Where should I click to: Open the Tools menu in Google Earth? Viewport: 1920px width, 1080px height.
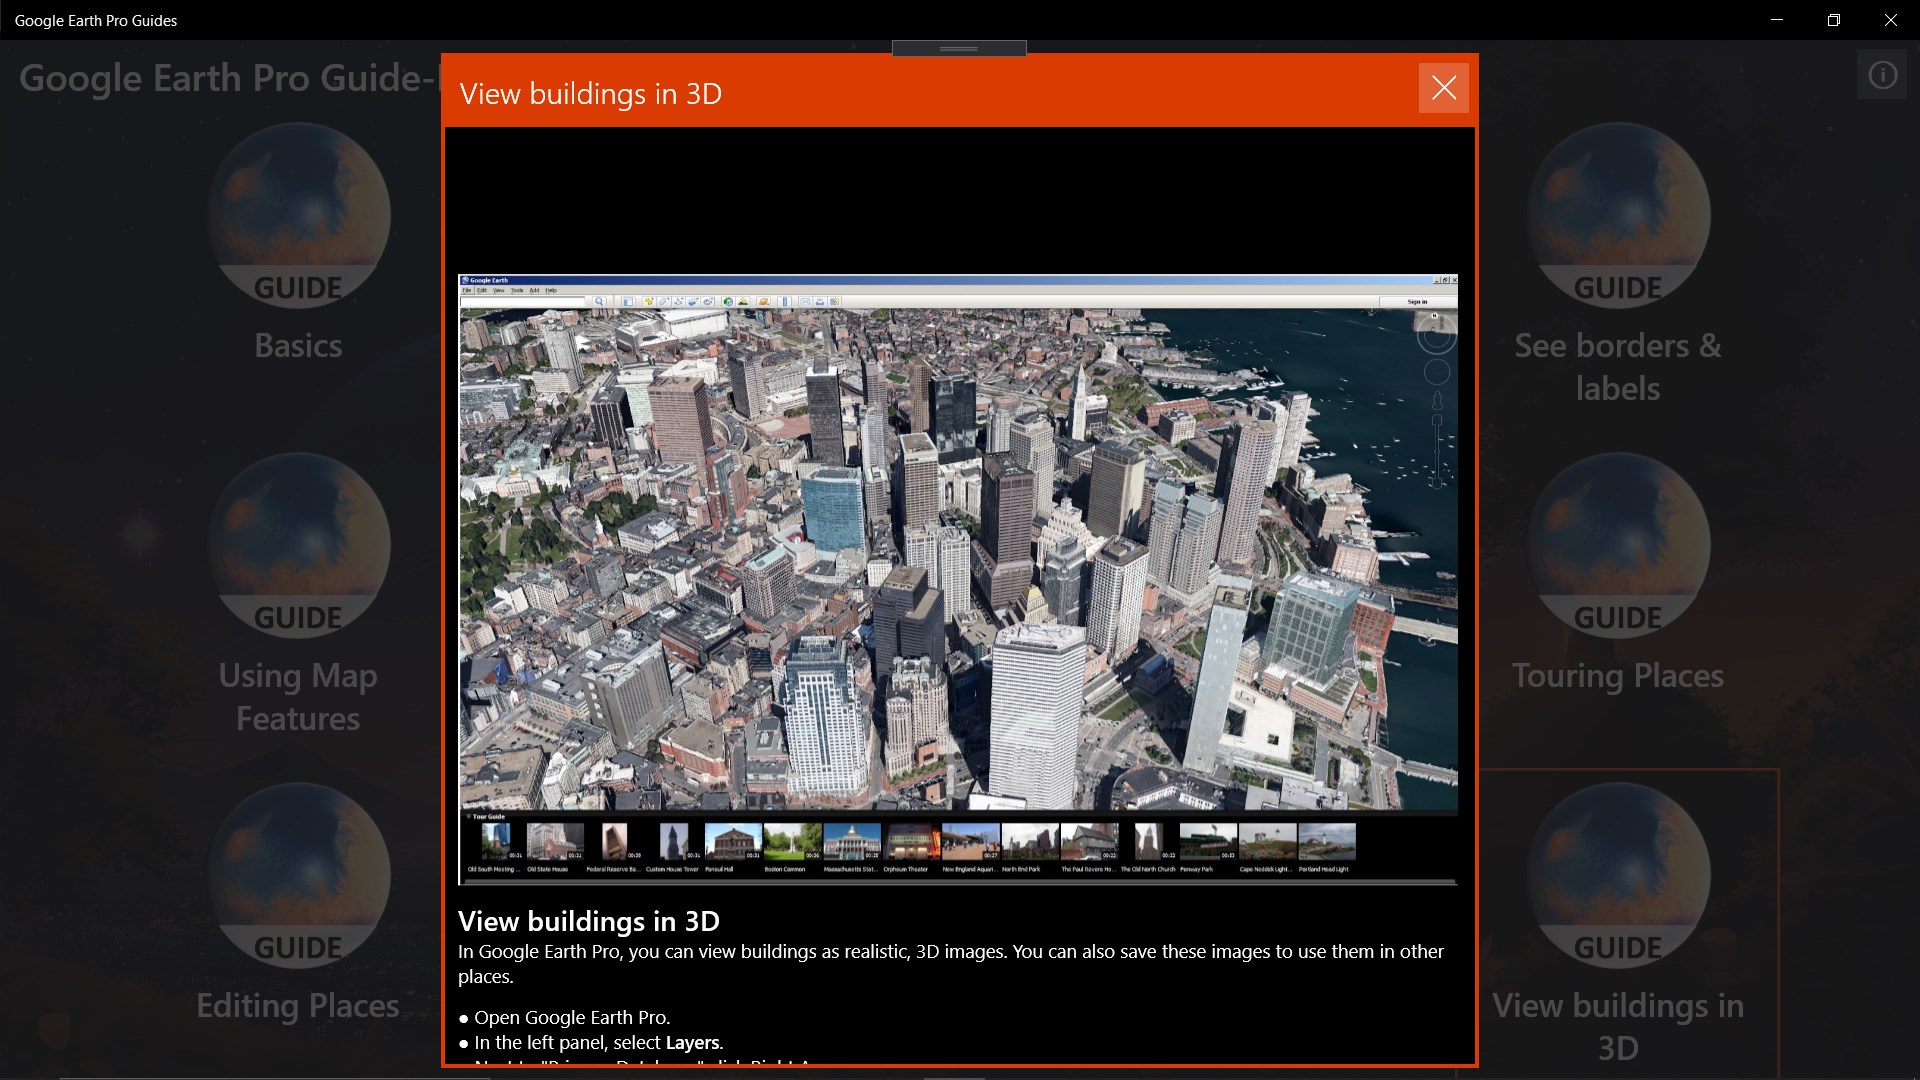point(516,290)
